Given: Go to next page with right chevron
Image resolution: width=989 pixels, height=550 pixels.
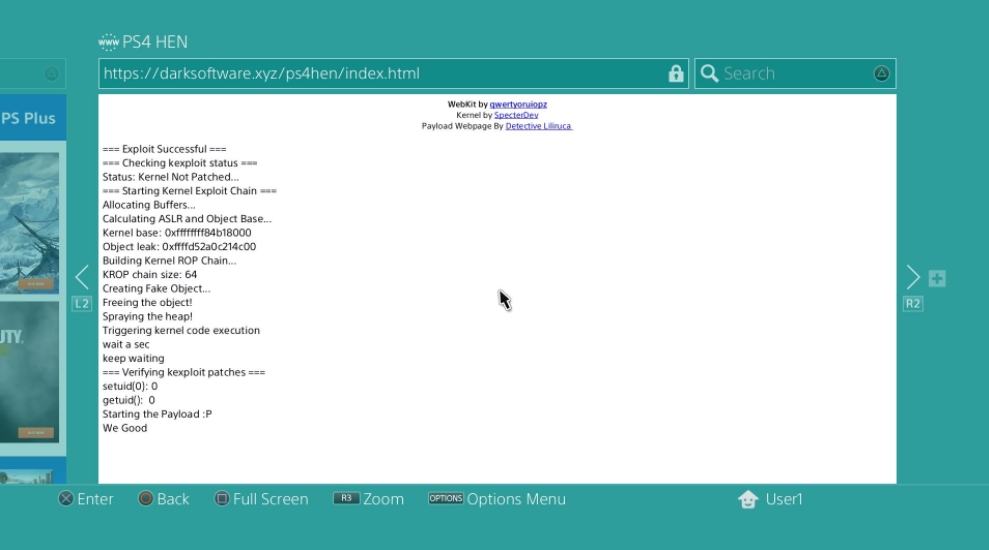Looking at the screenshot, I should [912, 278].
